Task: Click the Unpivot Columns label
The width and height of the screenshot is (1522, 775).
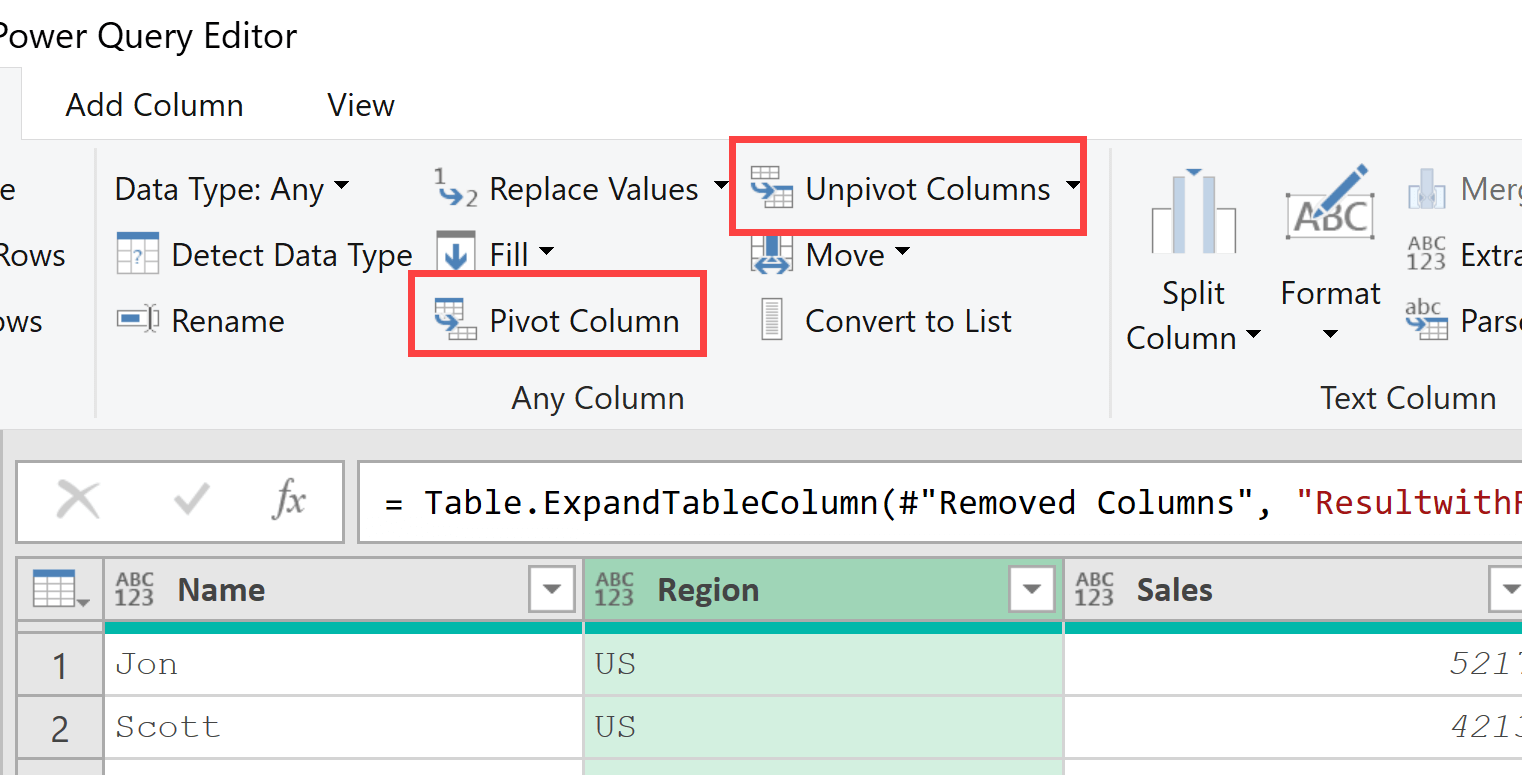Action: pyautogui.click(x=928, y=189)
